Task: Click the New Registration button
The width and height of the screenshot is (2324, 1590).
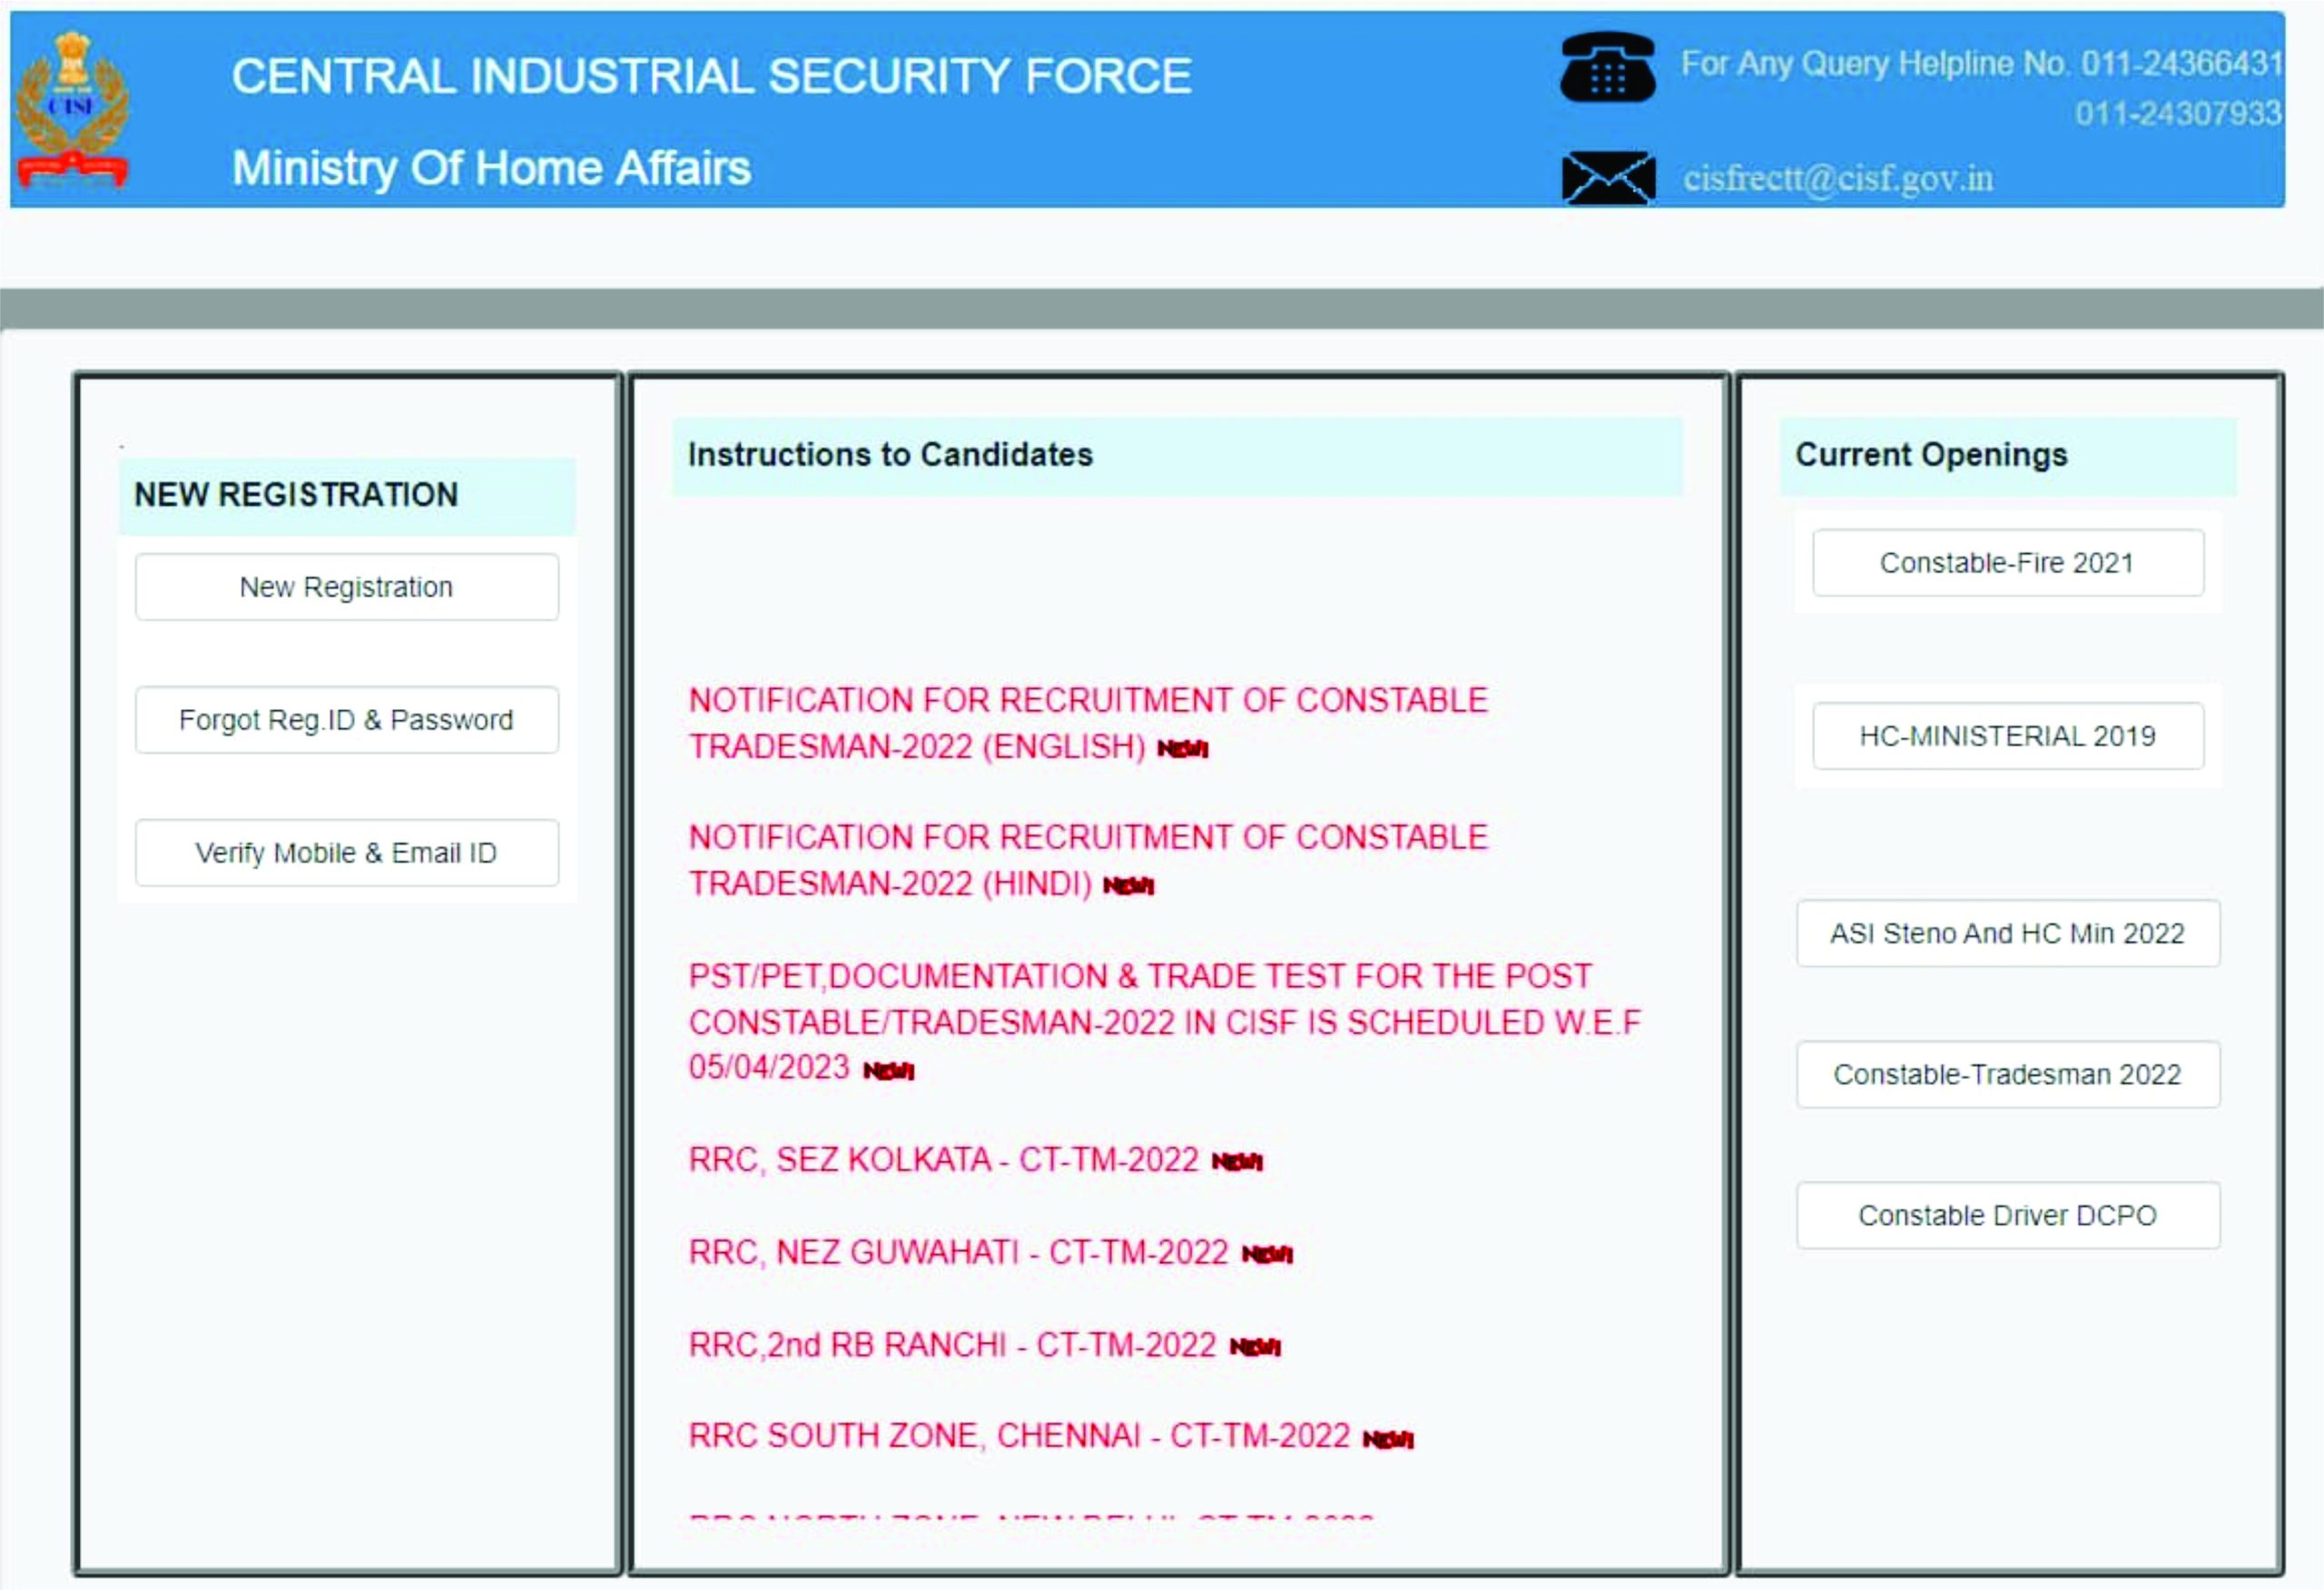Action: 347,587
